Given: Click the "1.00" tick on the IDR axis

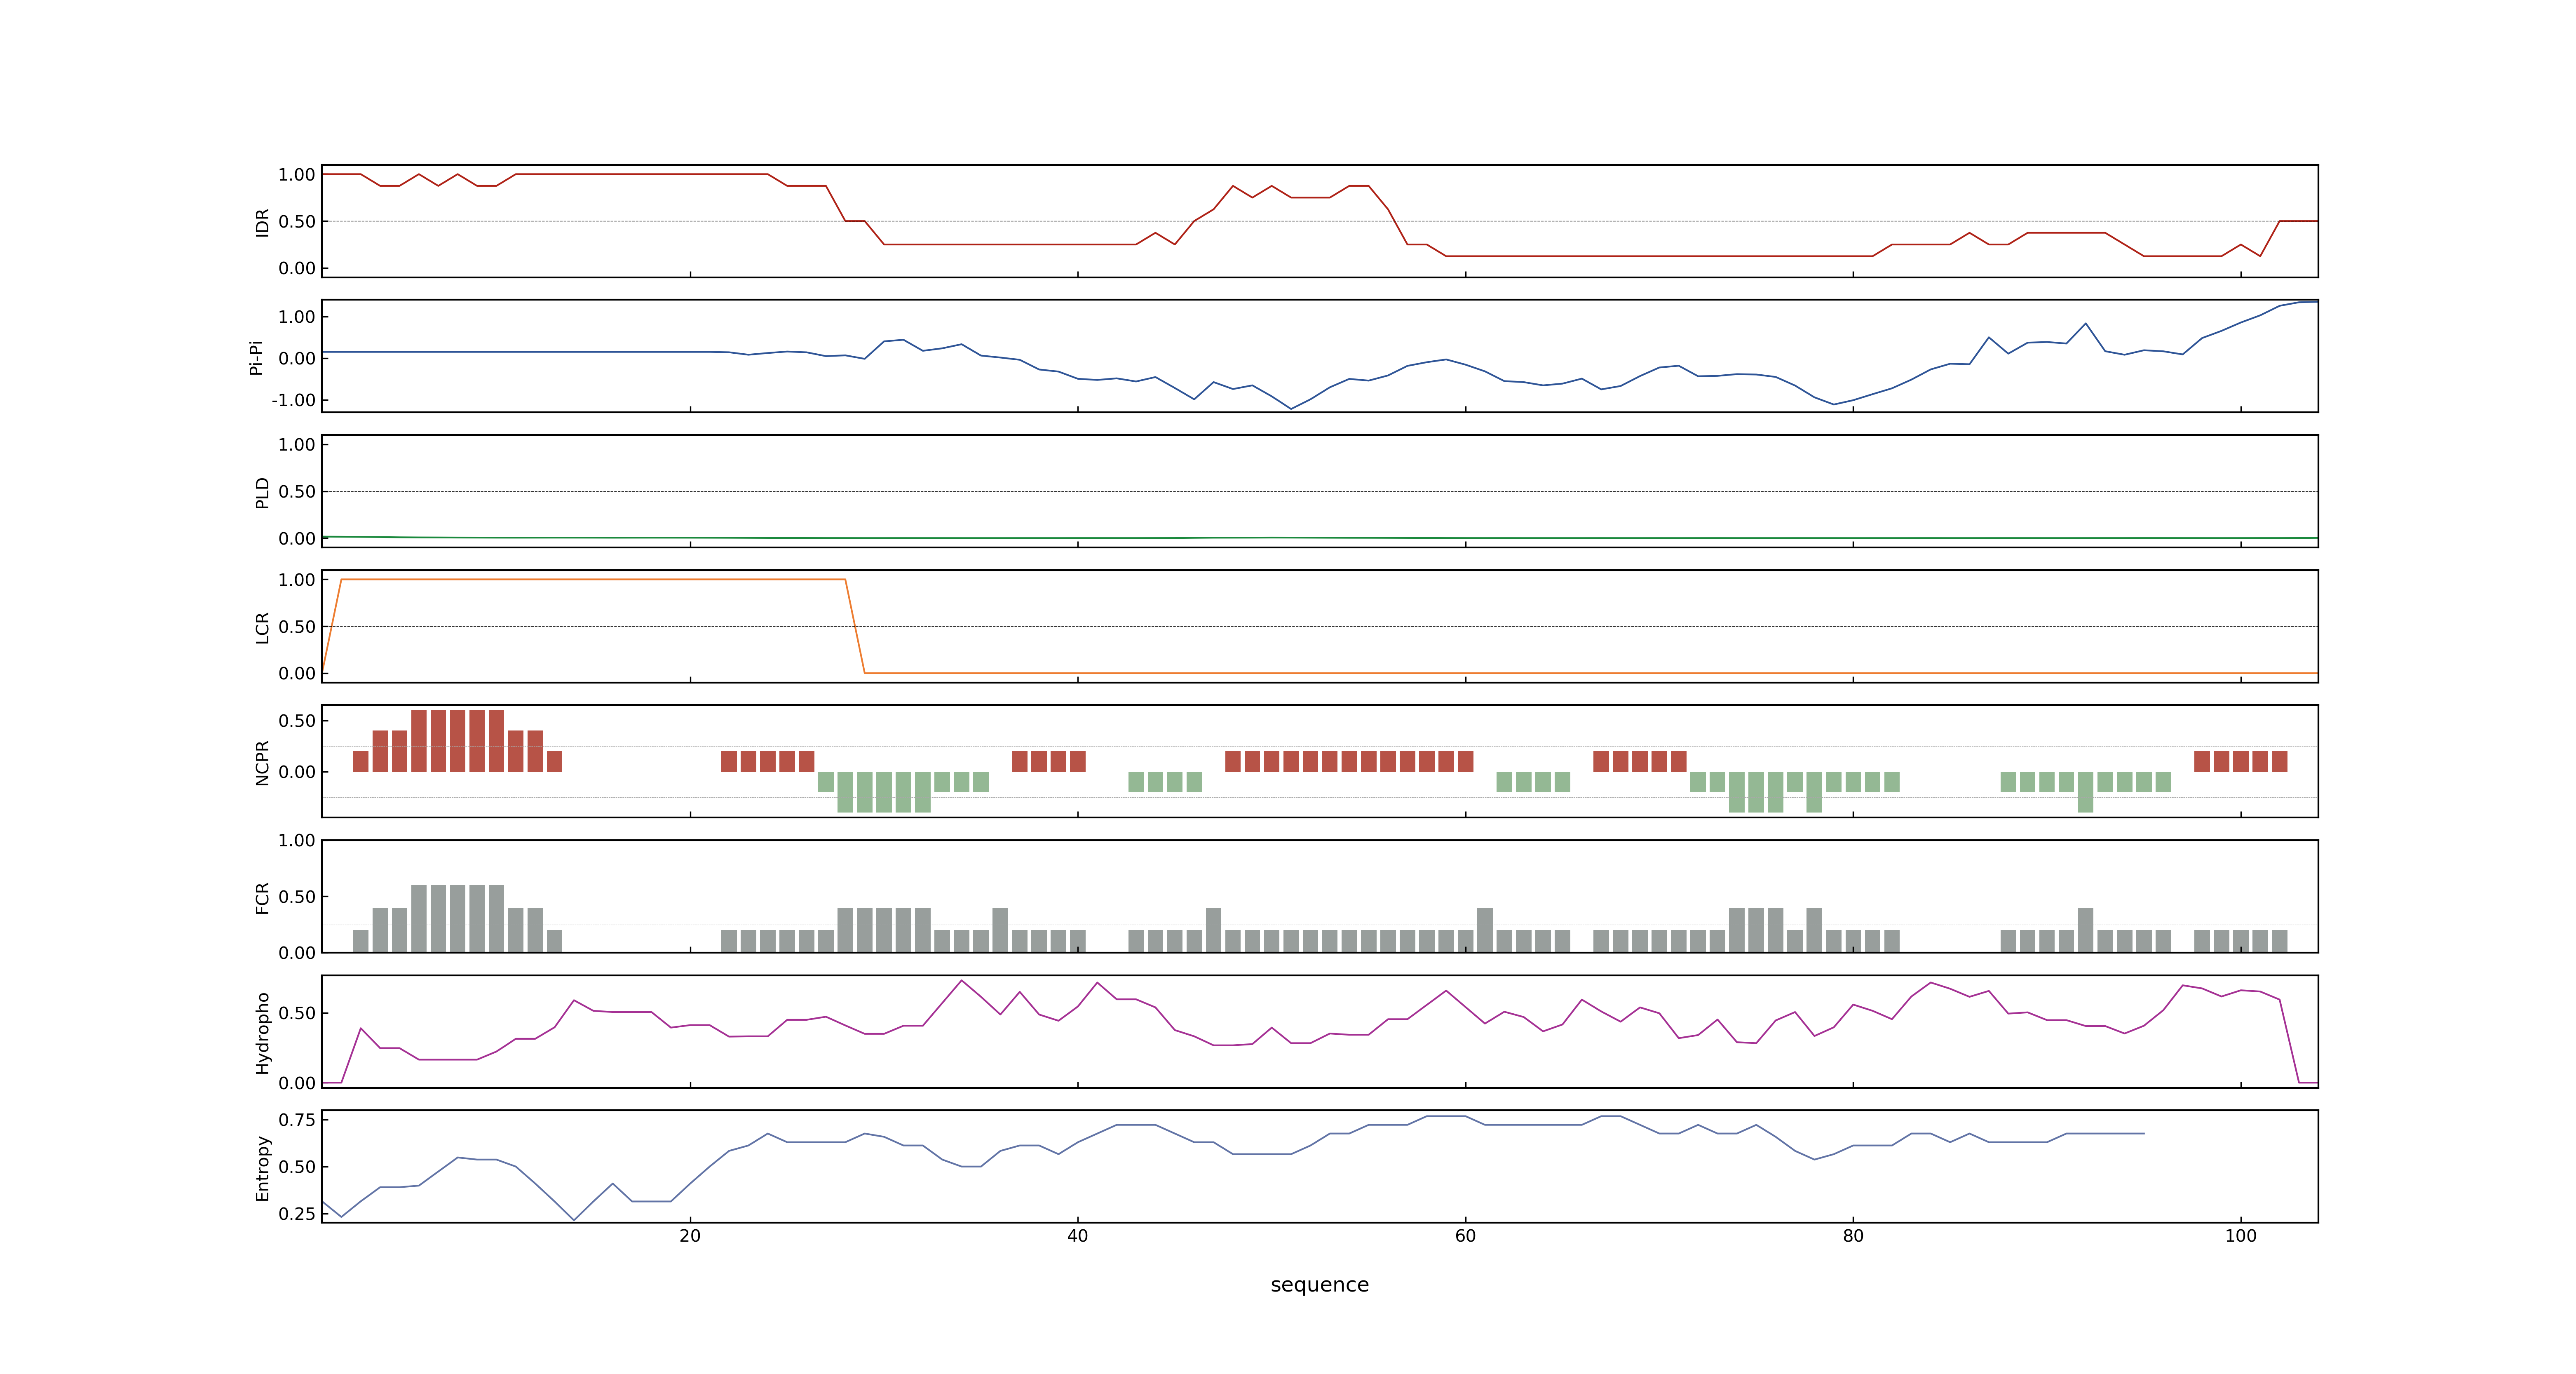Looking at the screenshot, I should [297, 174].
